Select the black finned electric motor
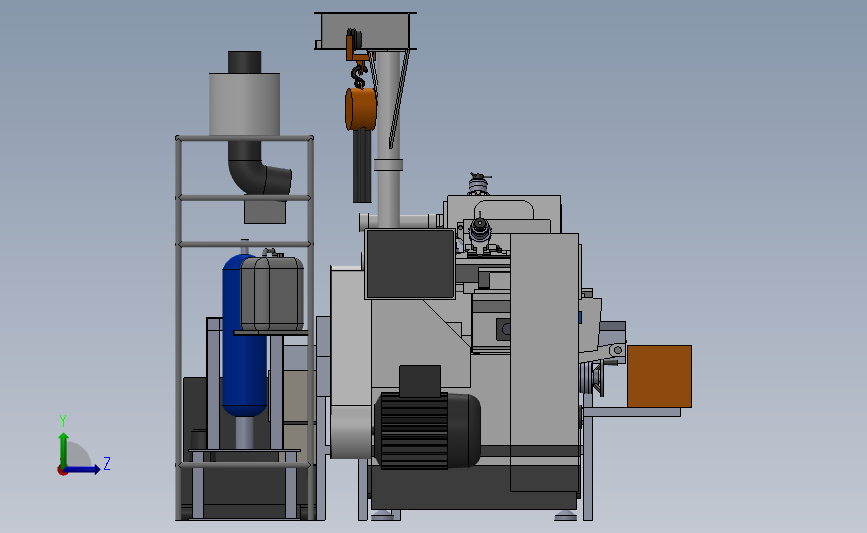 click(427, 430)
